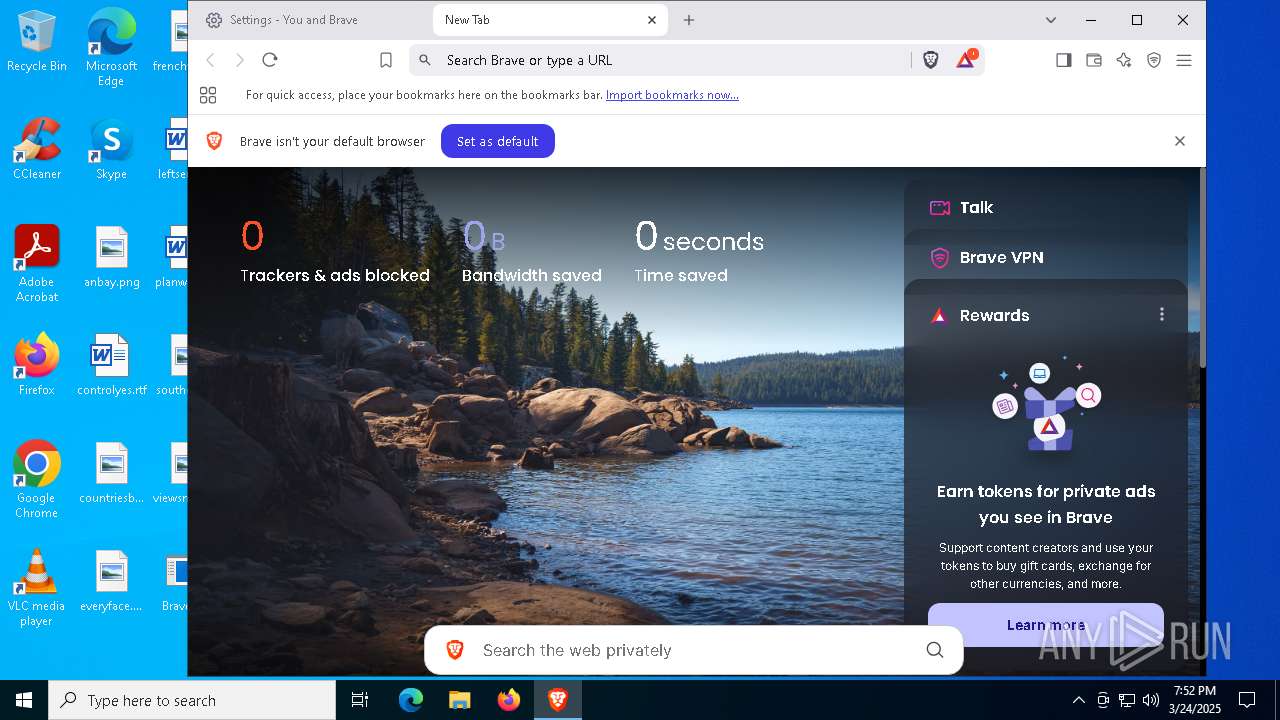This screenshot has height=720, width=1280.
Task: Open a new tab with plus button
Action: point(689,20)
